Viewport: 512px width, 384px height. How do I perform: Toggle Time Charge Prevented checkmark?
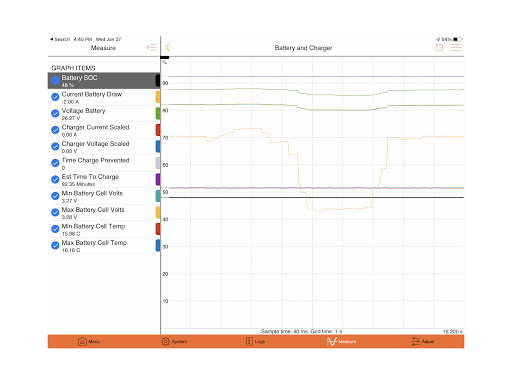point(55,163)
